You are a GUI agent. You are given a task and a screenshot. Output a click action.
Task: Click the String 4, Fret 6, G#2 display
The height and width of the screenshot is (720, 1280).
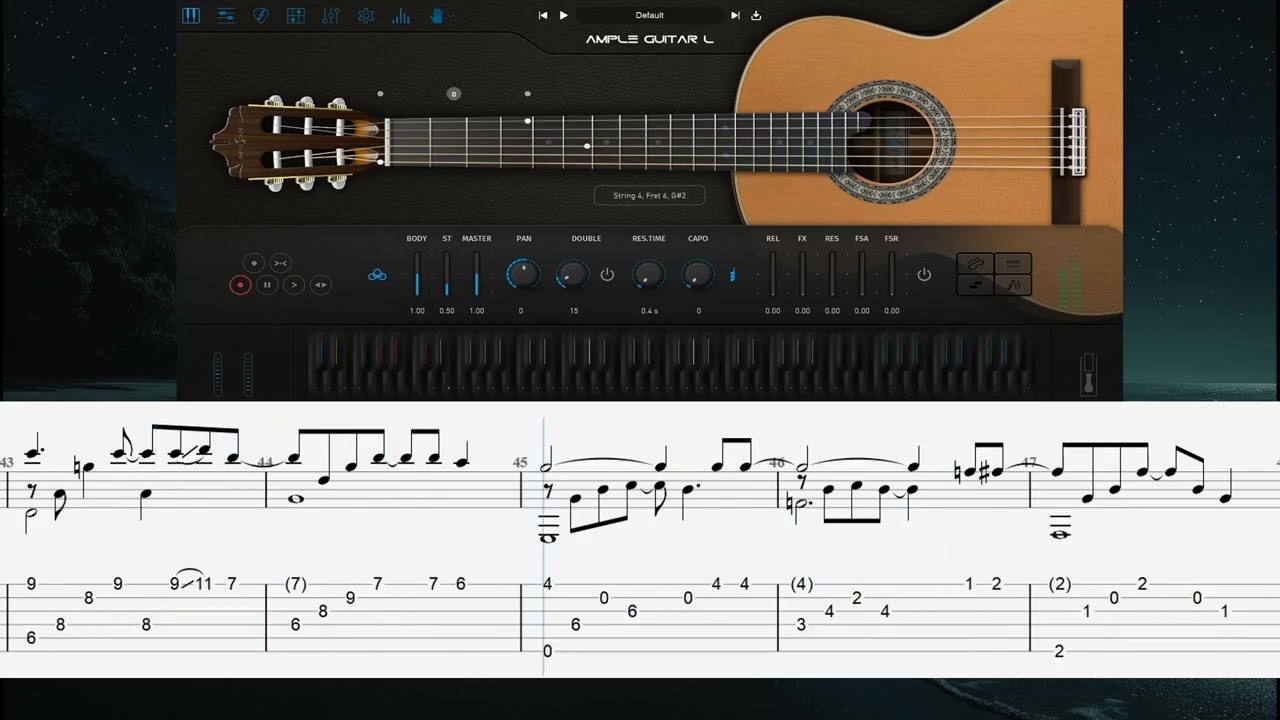649,196
